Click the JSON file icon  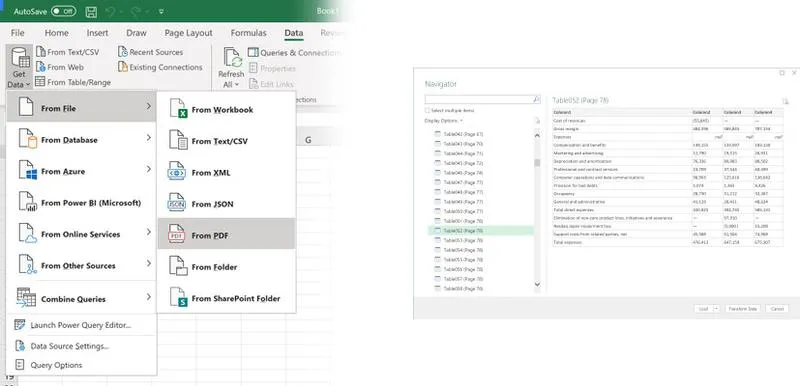tap(177, 203)
